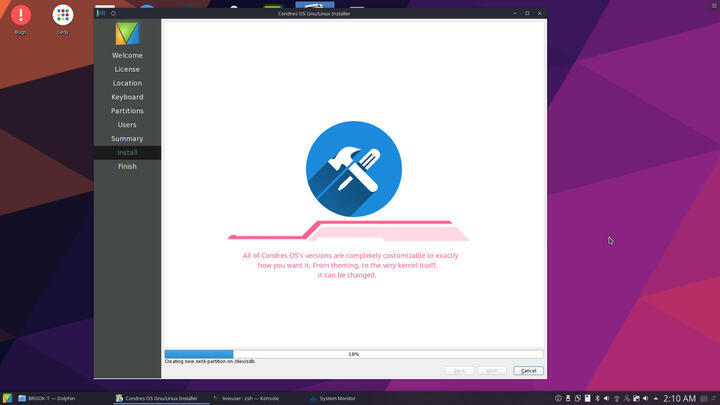Click the hammer and screwdriver slideshow image

(354, 169)
